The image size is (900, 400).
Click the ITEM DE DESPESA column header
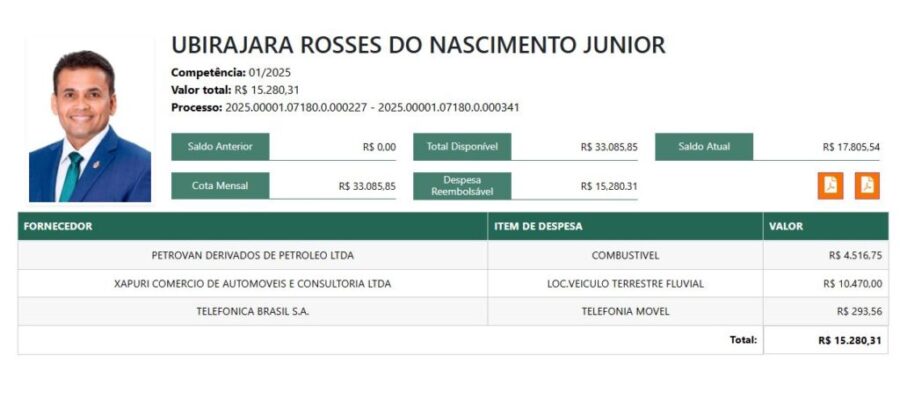pos(538,226)
